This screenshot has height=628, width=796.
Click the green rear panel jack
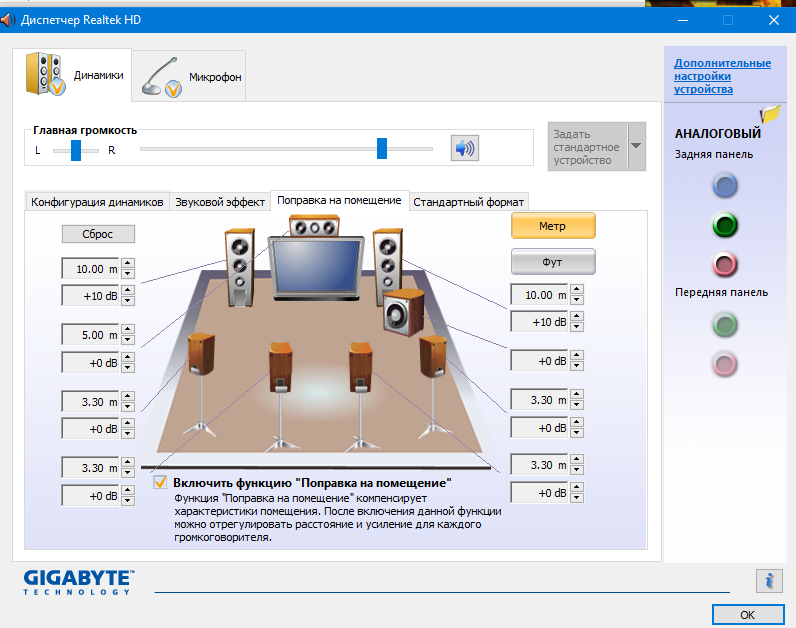pos(724,225)
